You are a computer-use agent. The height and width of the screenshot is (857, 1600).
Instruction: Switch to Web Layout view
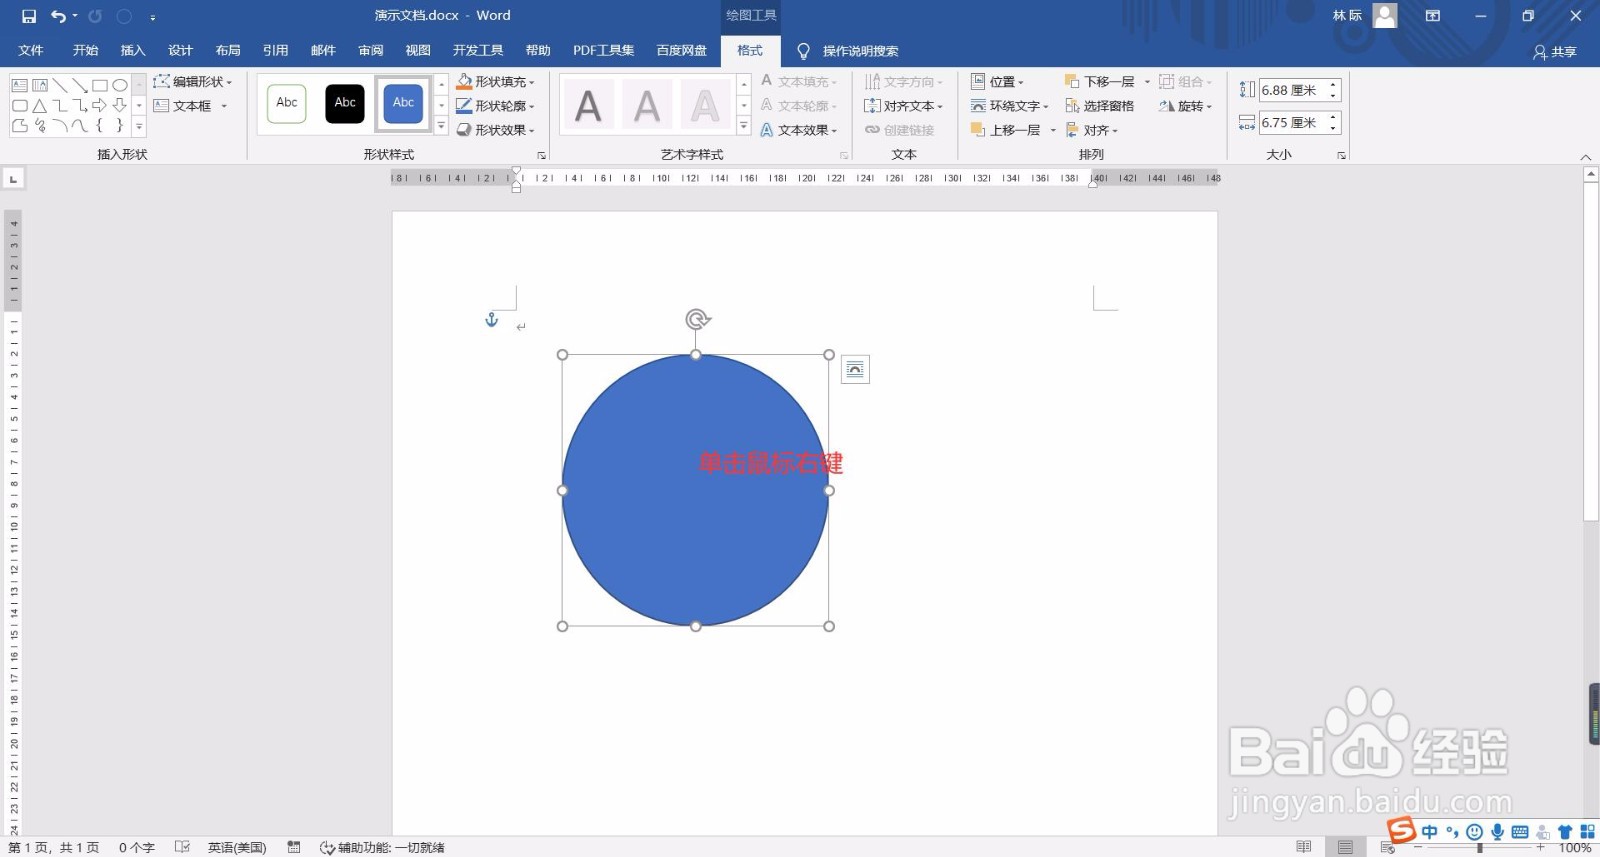(x=1388, y=847)
